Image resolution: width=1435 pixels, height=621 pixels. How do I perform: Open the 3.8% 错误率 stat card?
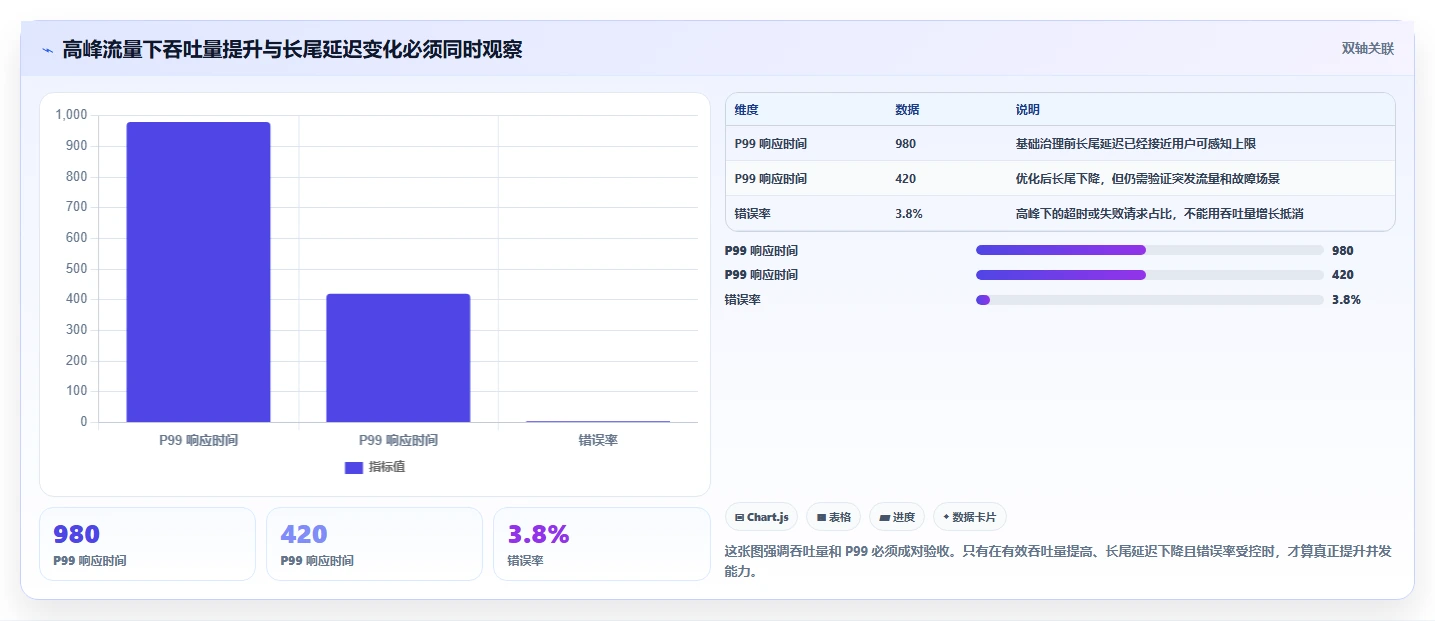[601, 544]
